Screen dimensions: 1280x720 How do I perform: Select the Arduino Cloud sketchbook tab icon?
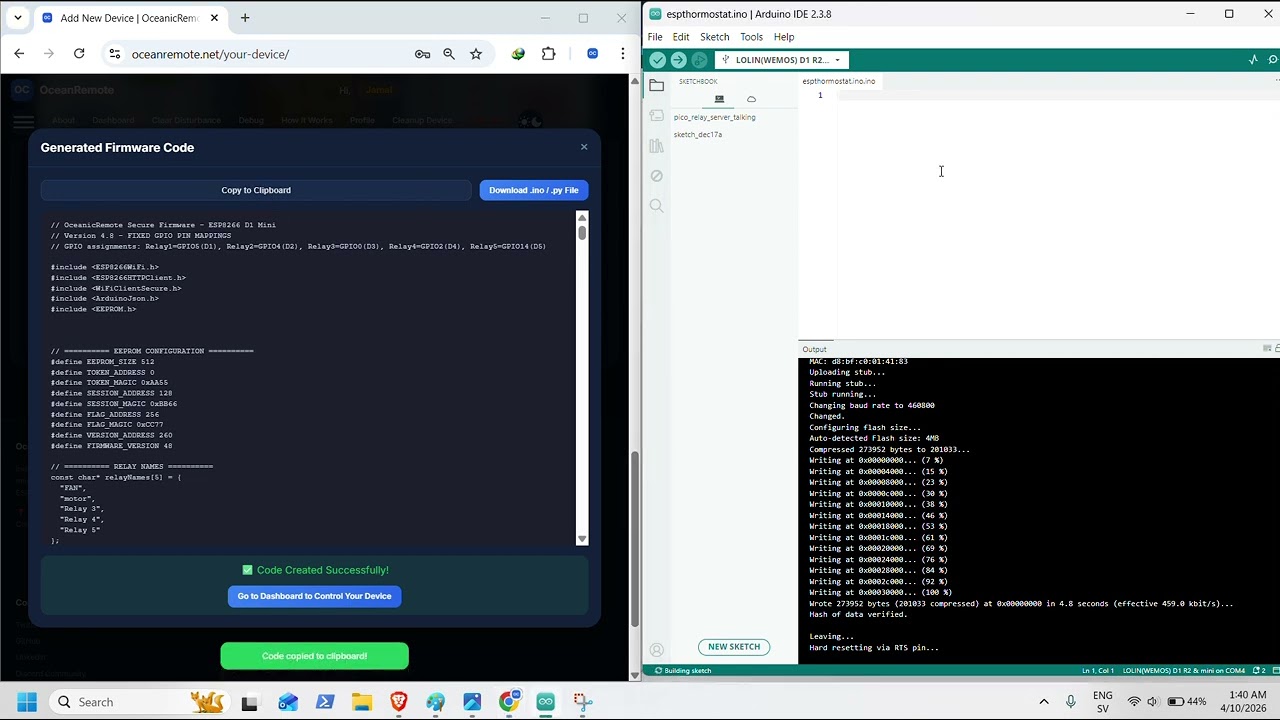751,99
